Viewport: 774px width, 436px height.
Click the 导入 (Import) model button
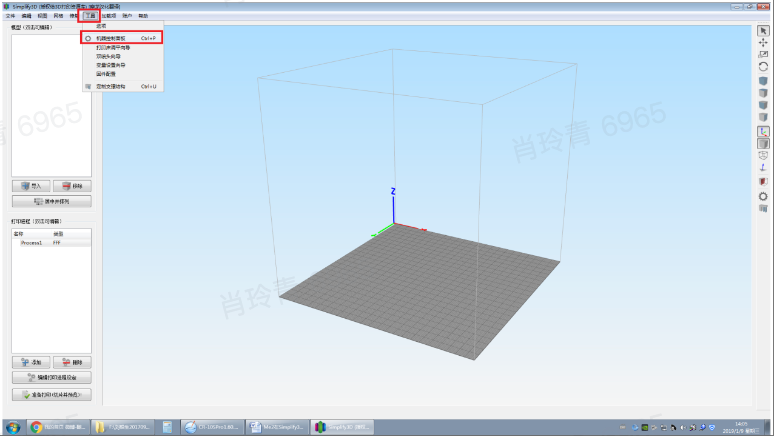pyautogui.click(x=32, y=186)
